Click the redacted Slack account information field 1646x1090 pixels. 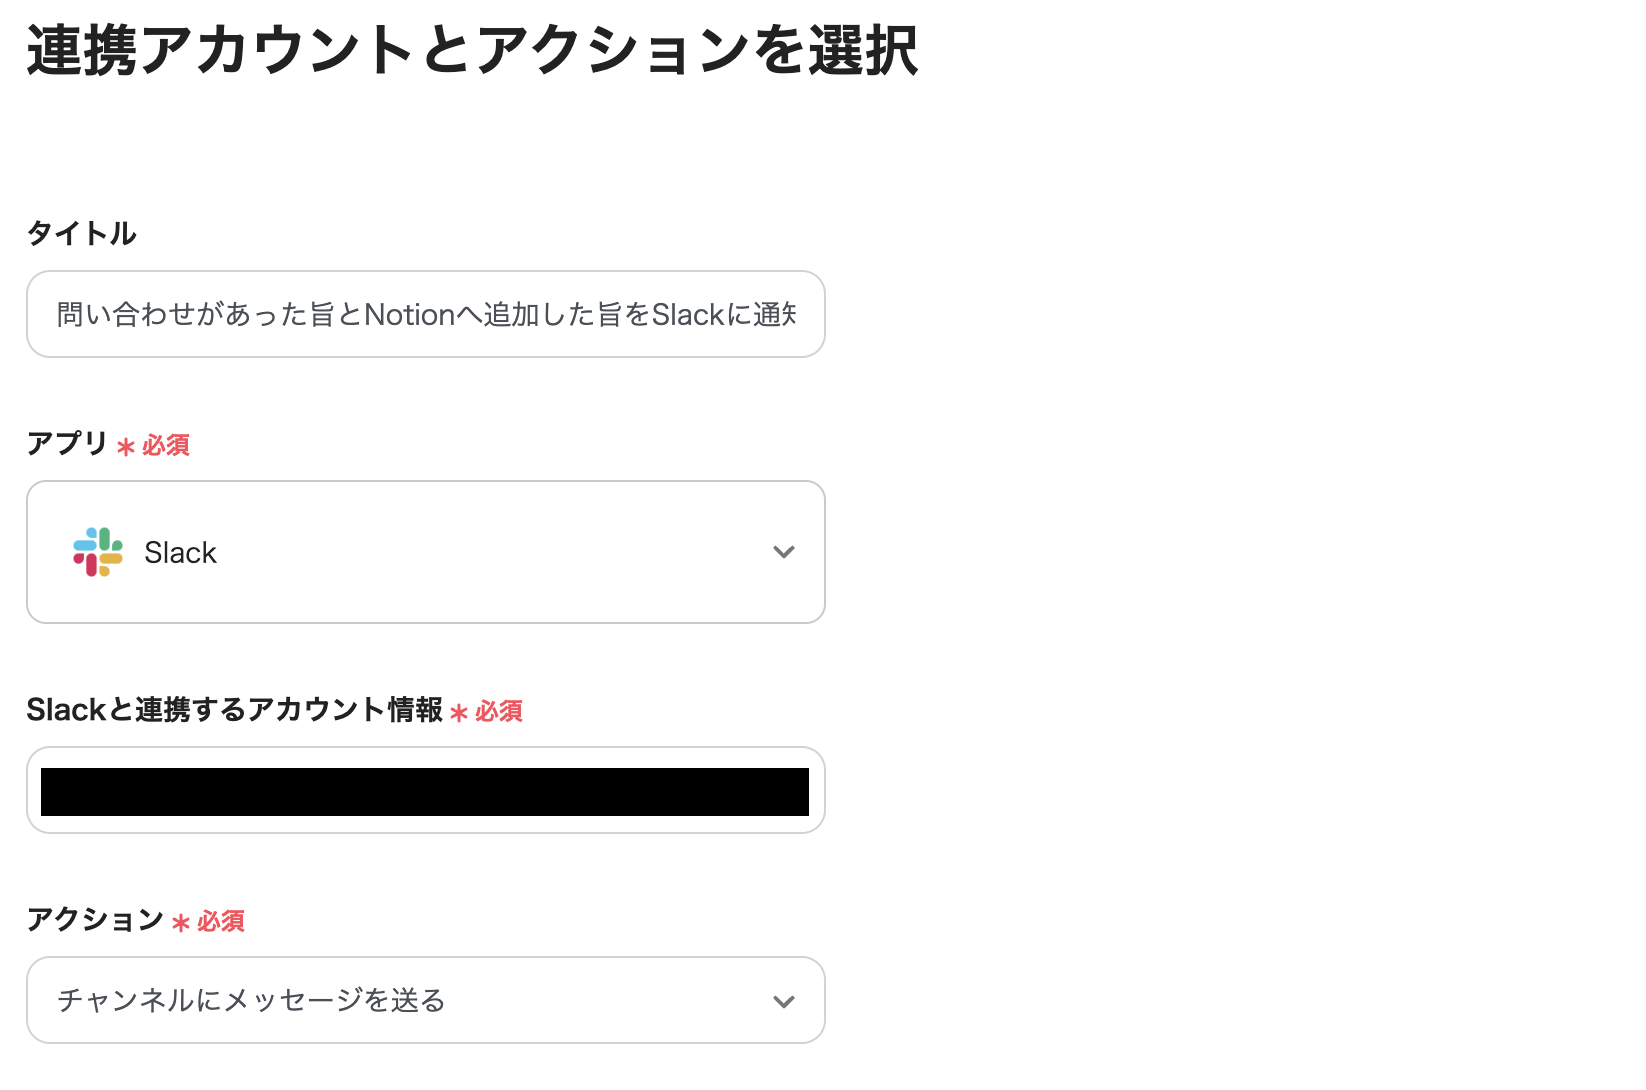pyautogui.click(x=425, y=790)
